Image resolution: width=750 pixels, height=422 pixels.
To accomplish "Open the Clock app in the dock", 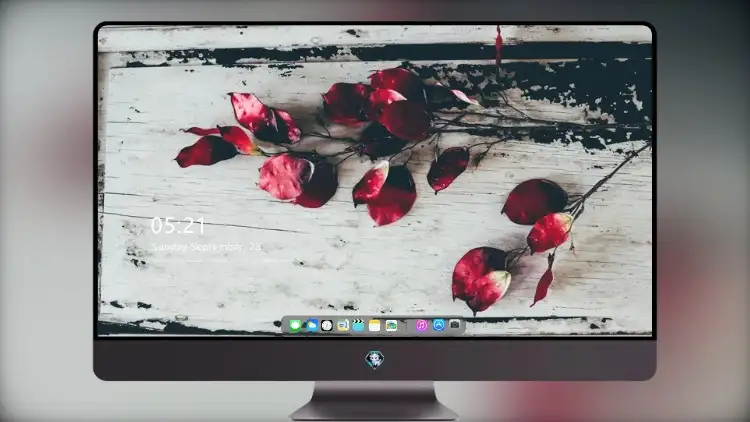I will tap(327, 326).
